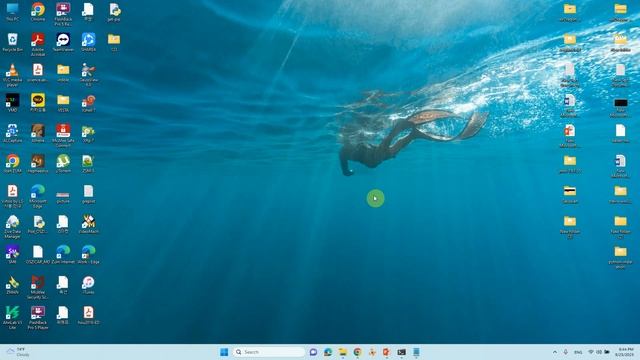
Task: Click the microphone icon in system tray
Action: (x=566, y=352)
